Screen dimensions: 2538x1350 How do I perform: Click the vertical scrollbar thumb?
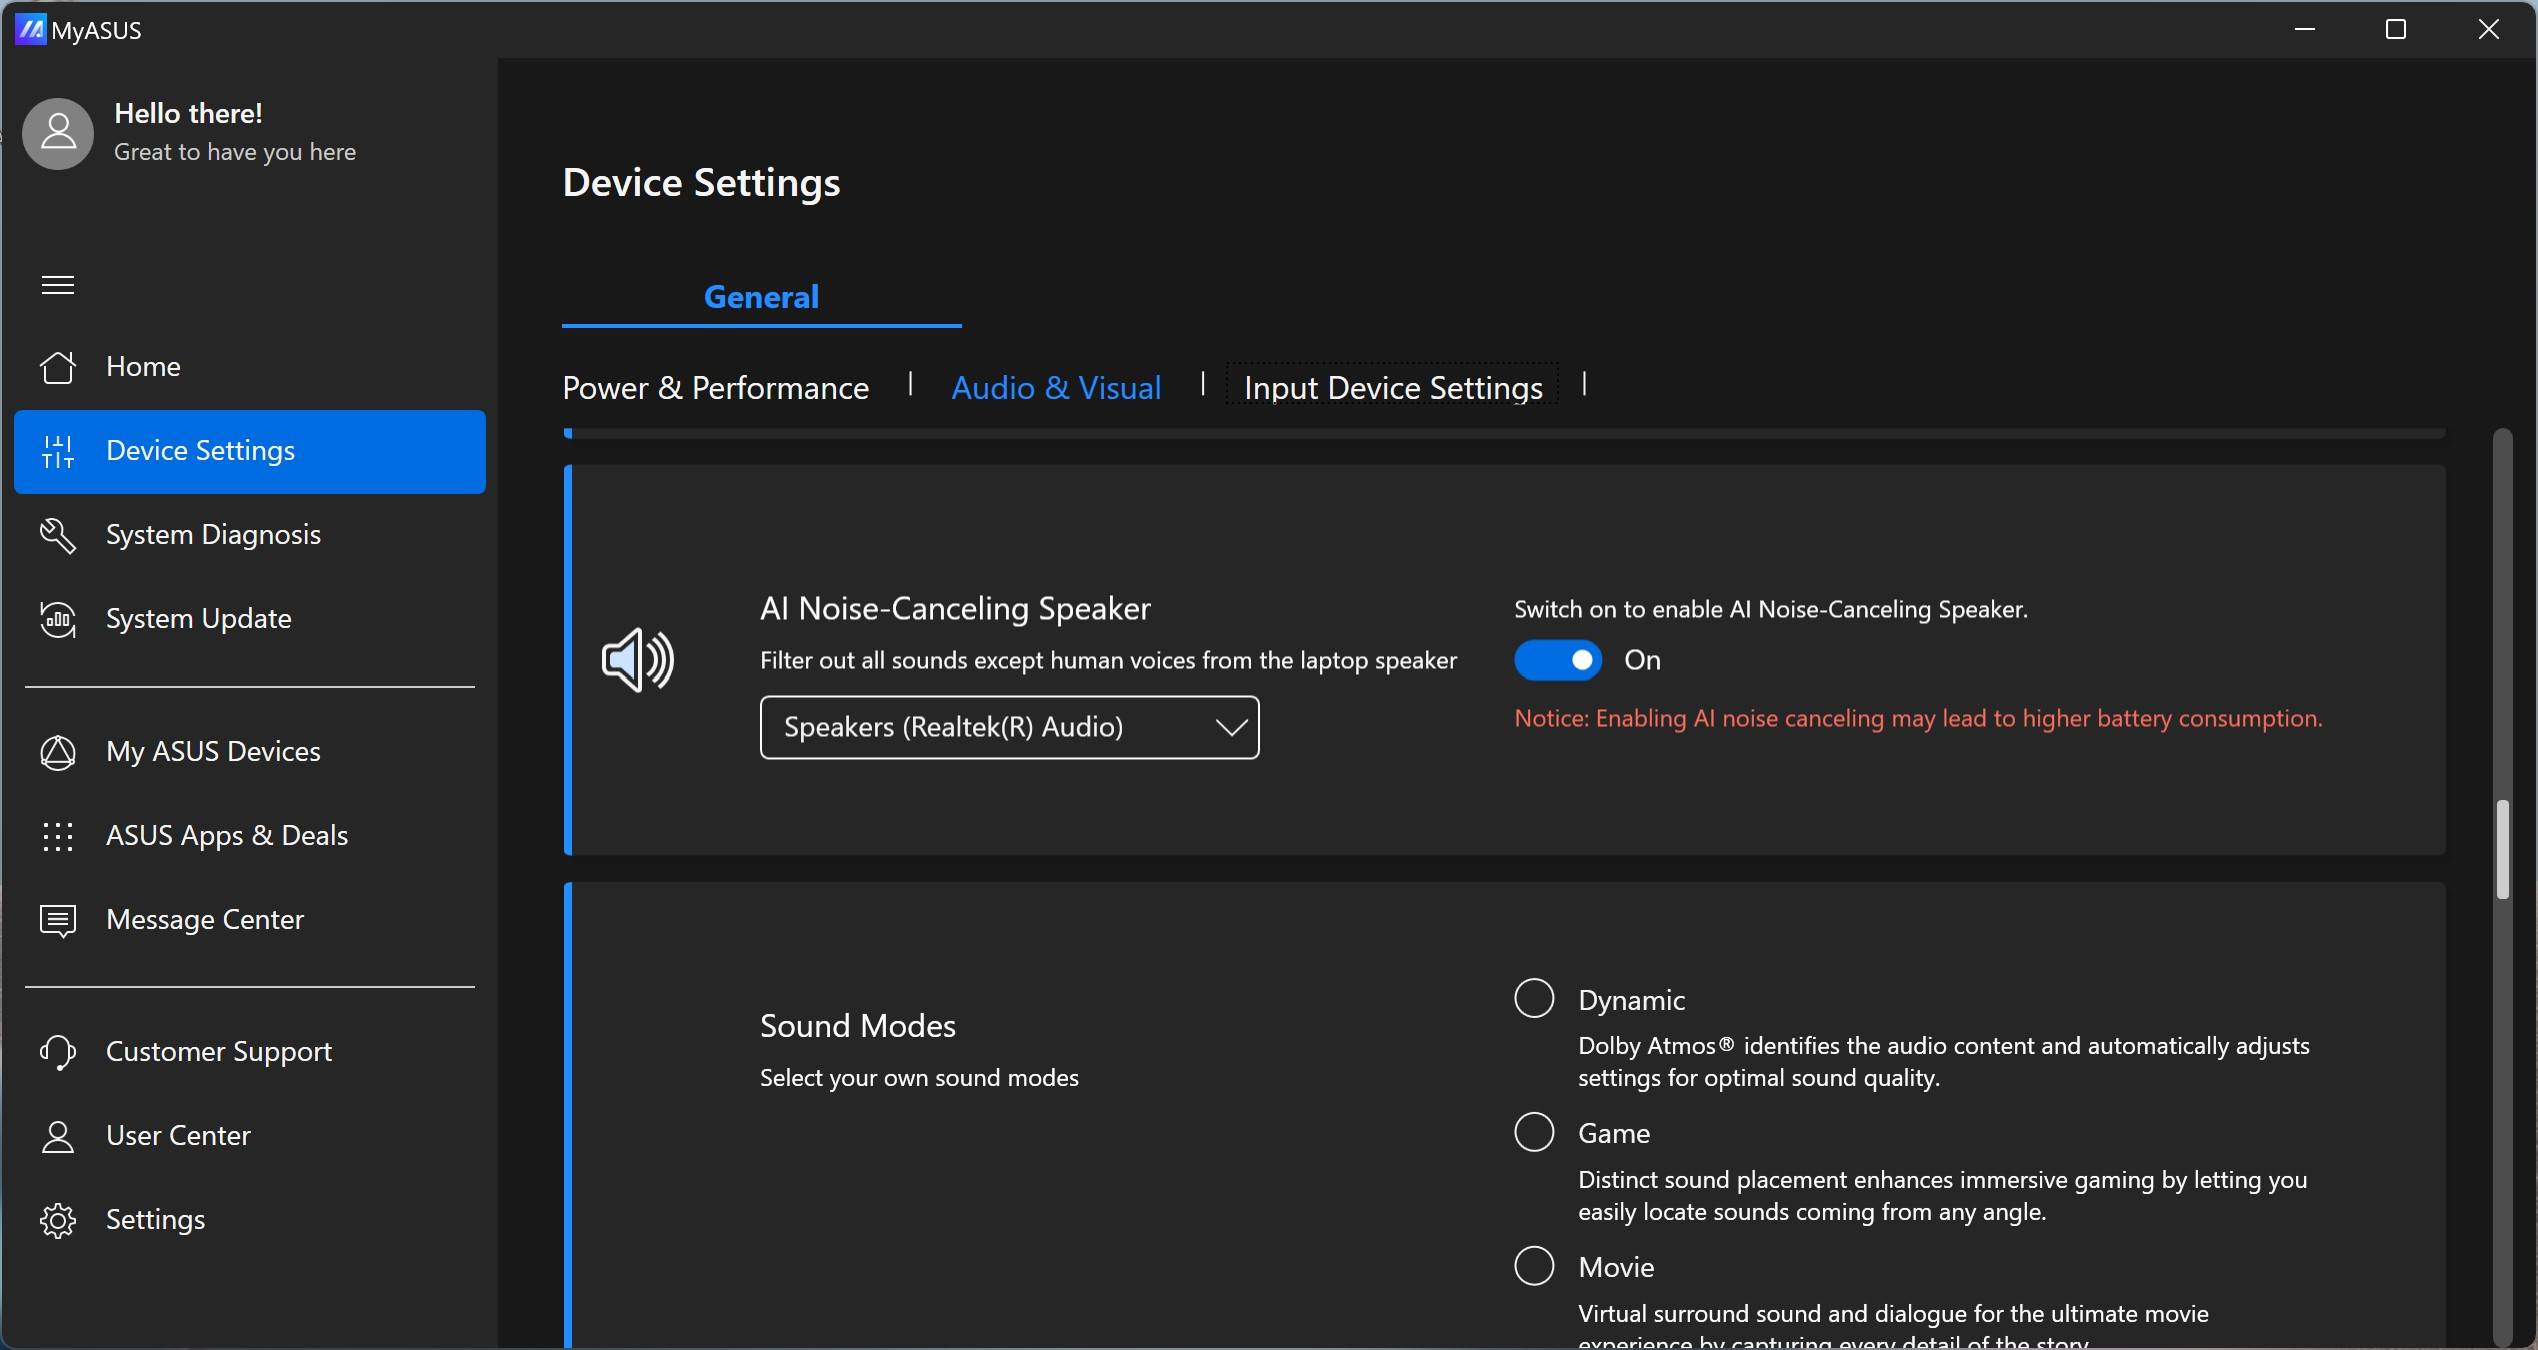[x=2502, y=849]
